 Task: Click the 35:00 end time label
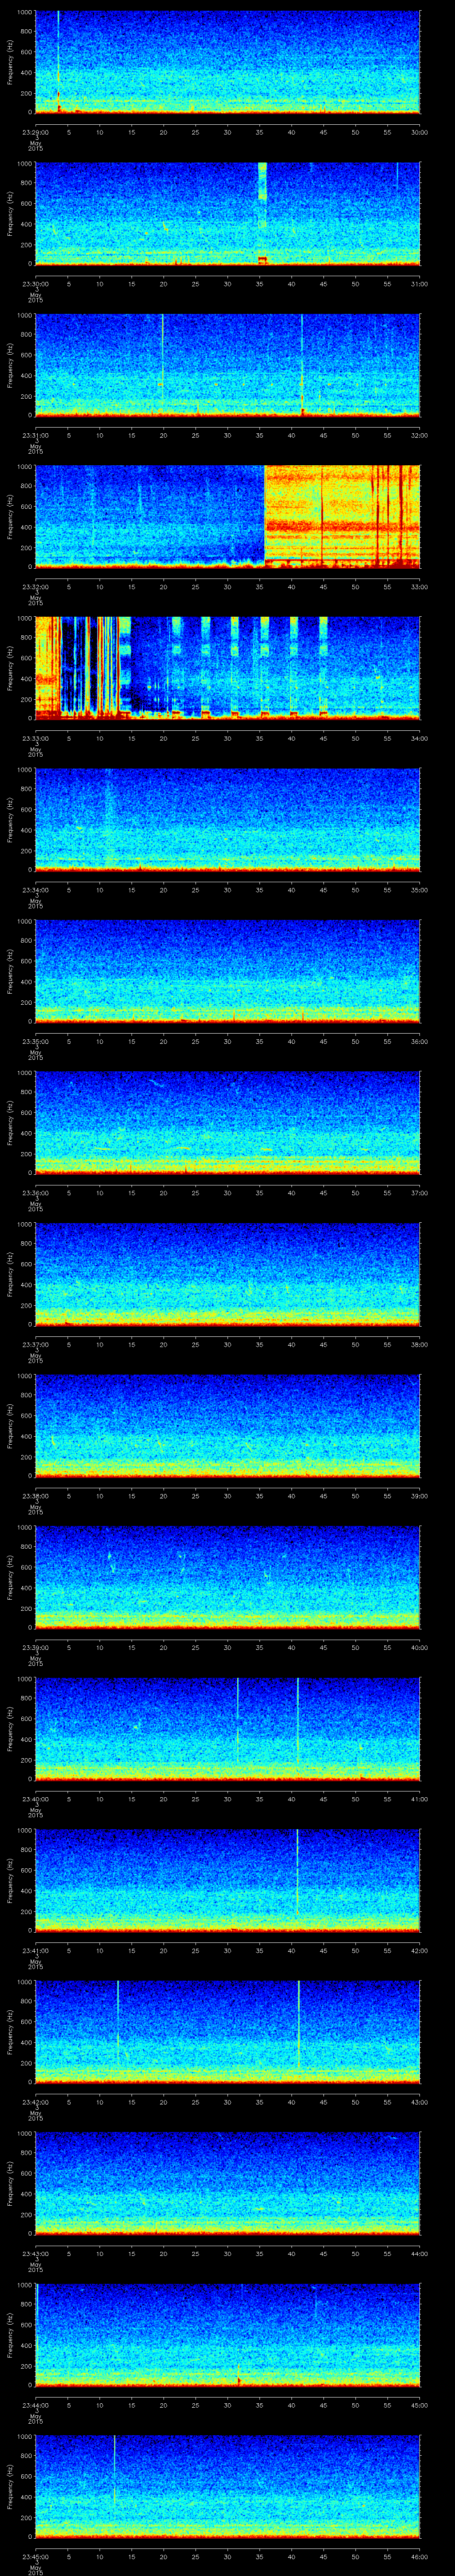tap(420, 890)
